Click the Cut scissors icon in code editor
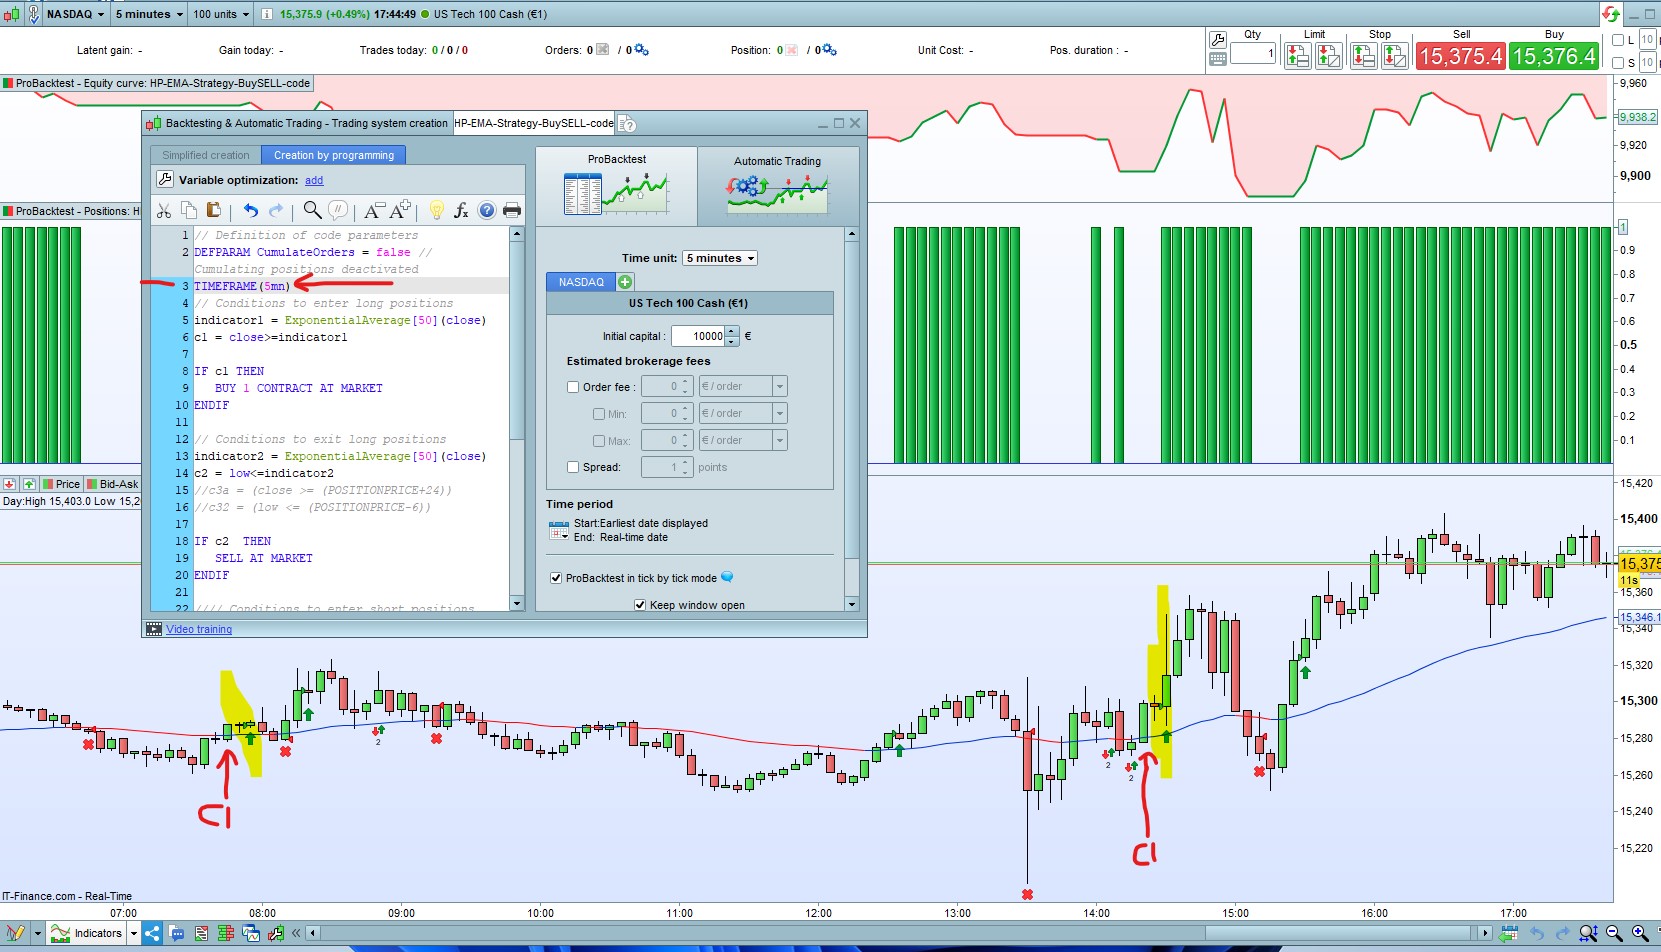 click(x=164, y=210)
